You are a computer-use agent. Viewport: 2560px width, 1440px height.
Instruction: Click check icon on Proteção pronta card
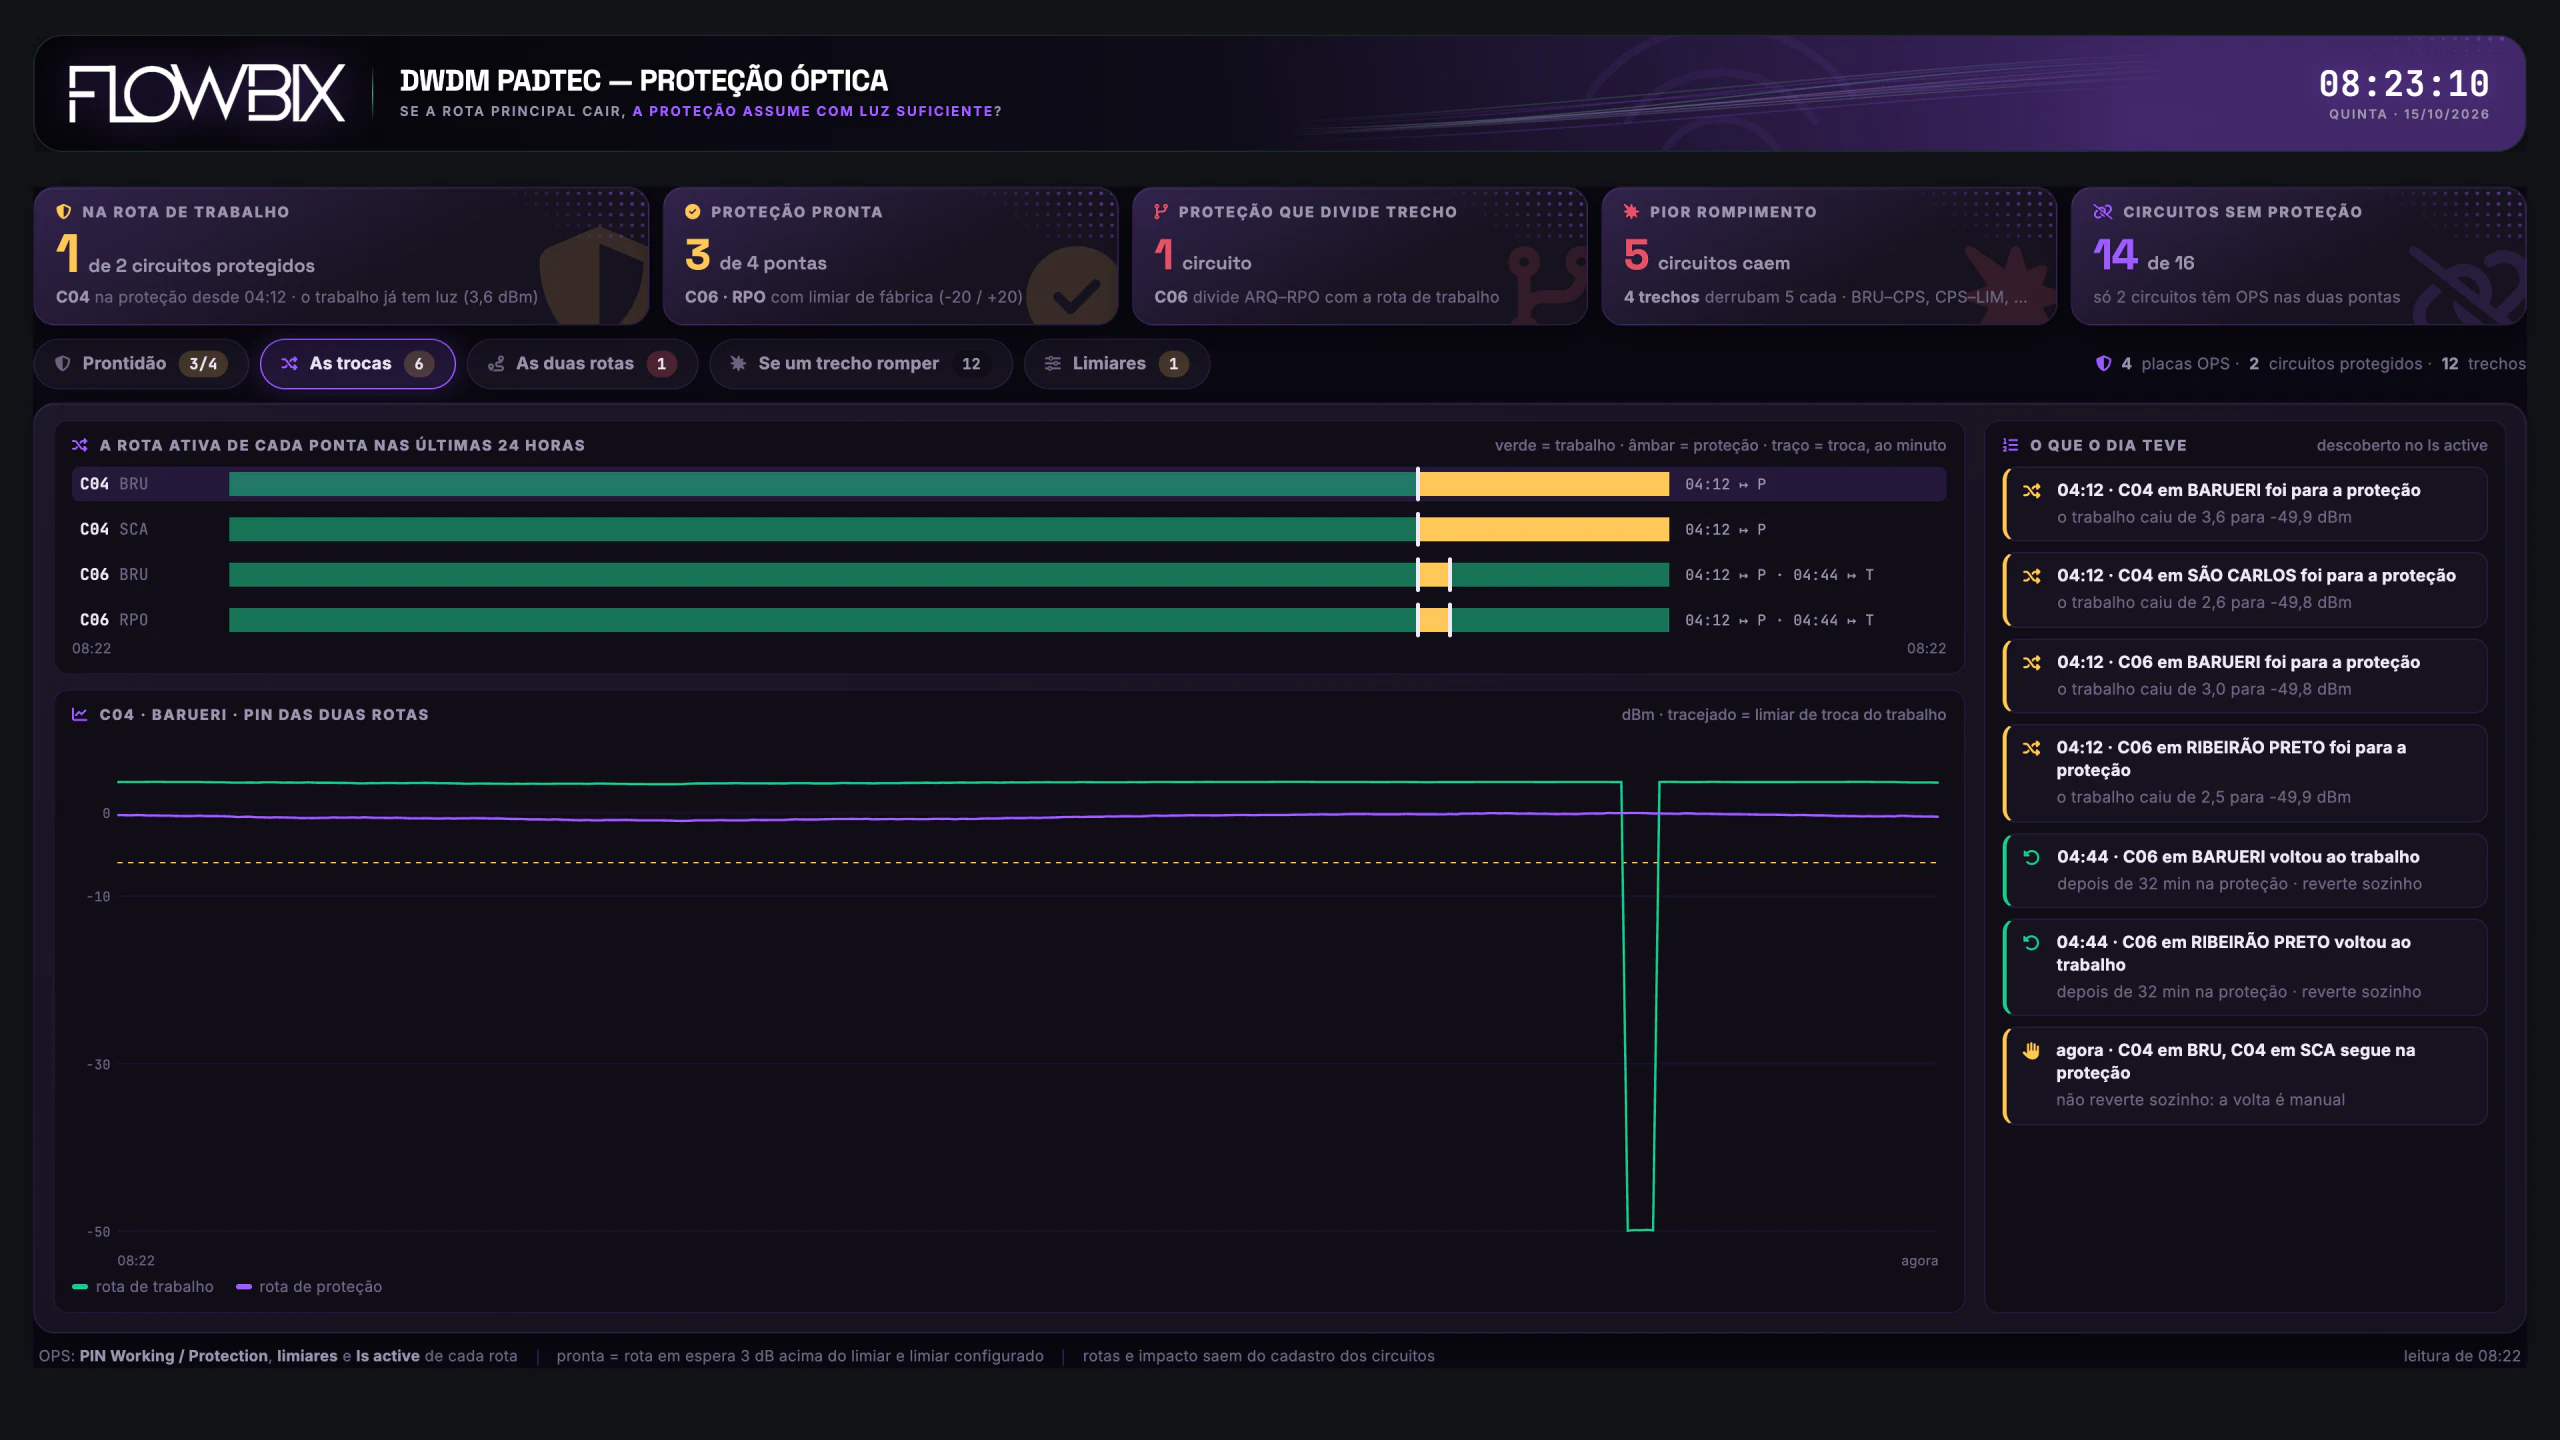(692, 212)
